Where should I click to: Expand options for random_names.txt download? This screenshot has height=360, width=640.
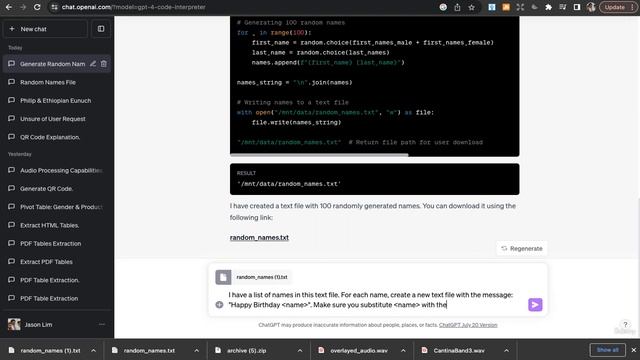pyautogui.click(x=197, y=351)
